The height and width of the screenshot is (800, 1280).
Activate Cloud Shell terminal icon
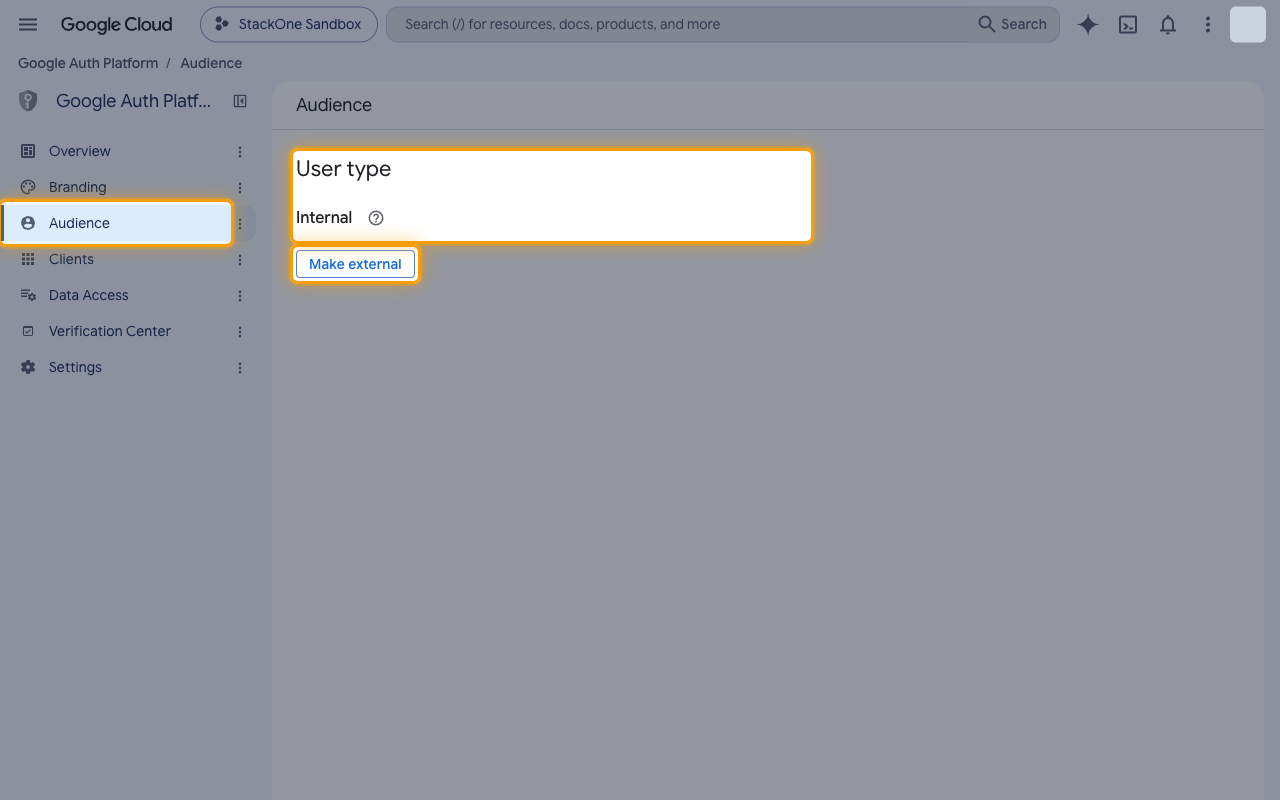[1128, 24]
